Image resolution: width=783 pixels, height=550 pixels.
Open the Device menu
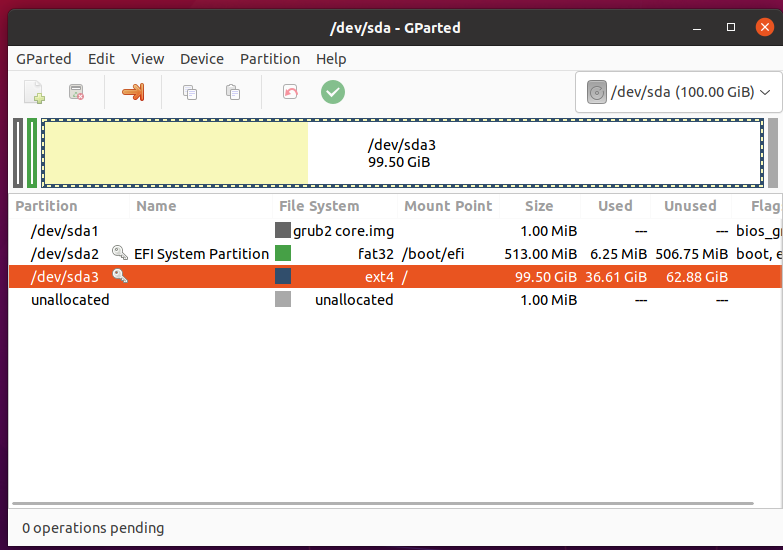(x=202, y=59)
